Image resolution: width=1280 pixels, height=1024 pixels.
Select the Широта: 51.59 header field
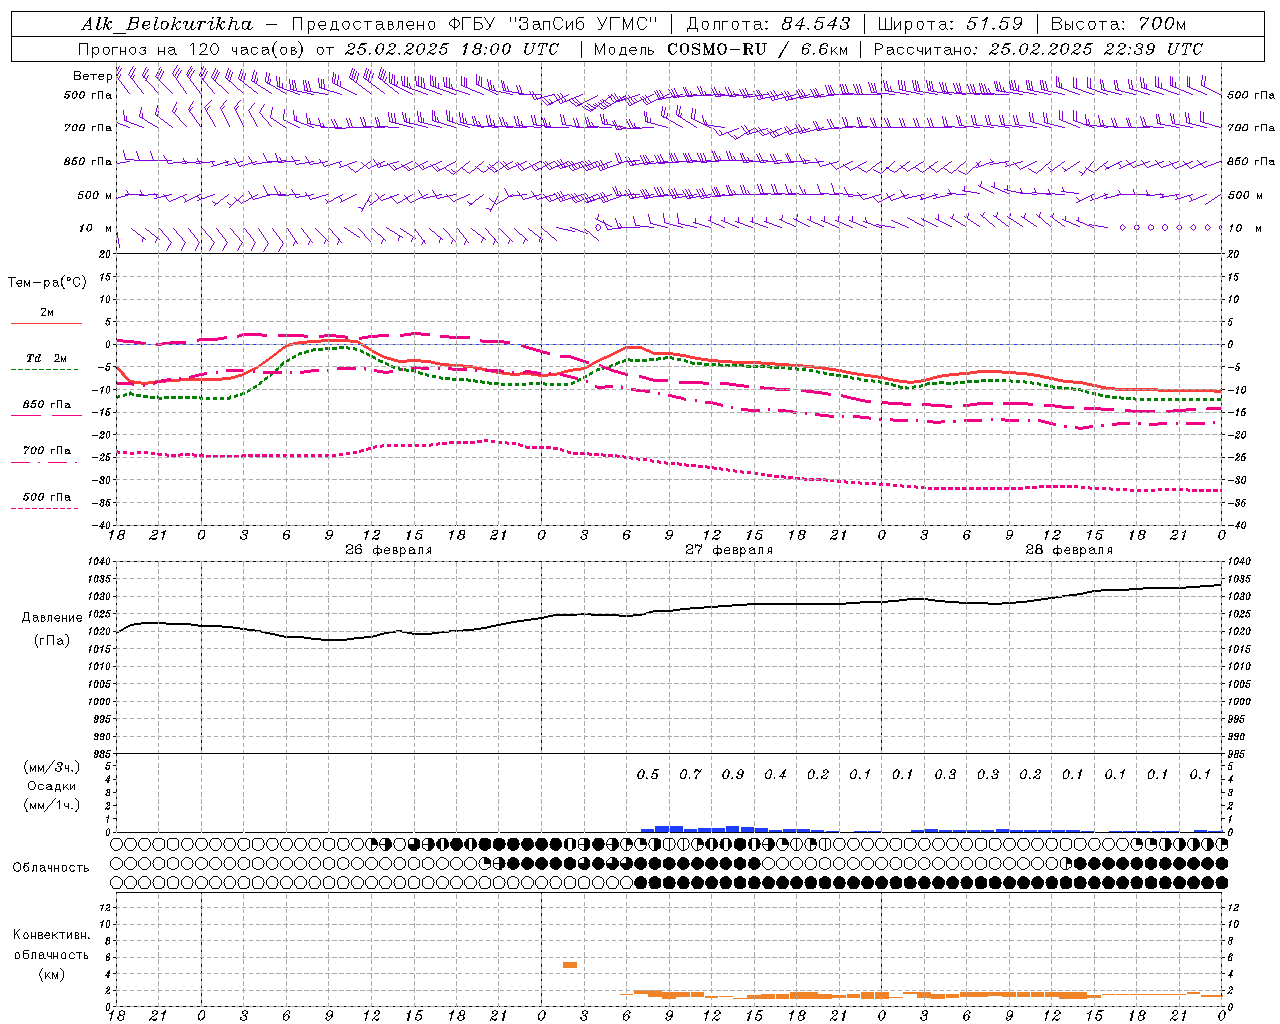coord(950,24)
